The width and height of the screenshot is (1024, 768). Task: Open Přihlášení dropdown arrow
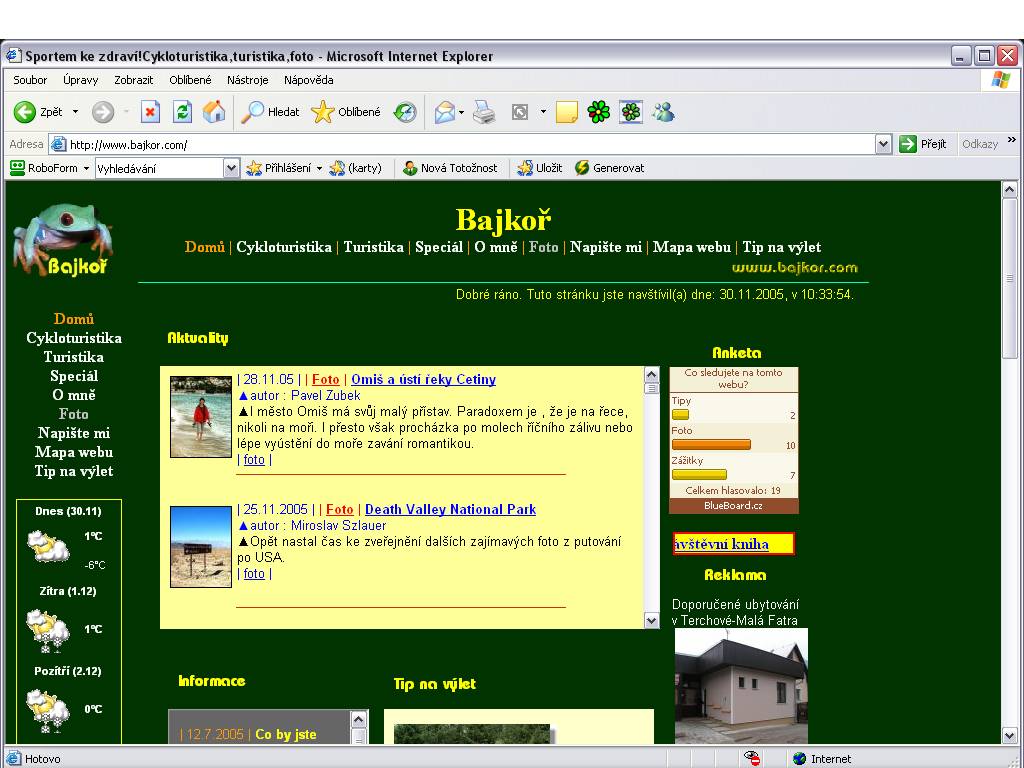tap(319, 168)
